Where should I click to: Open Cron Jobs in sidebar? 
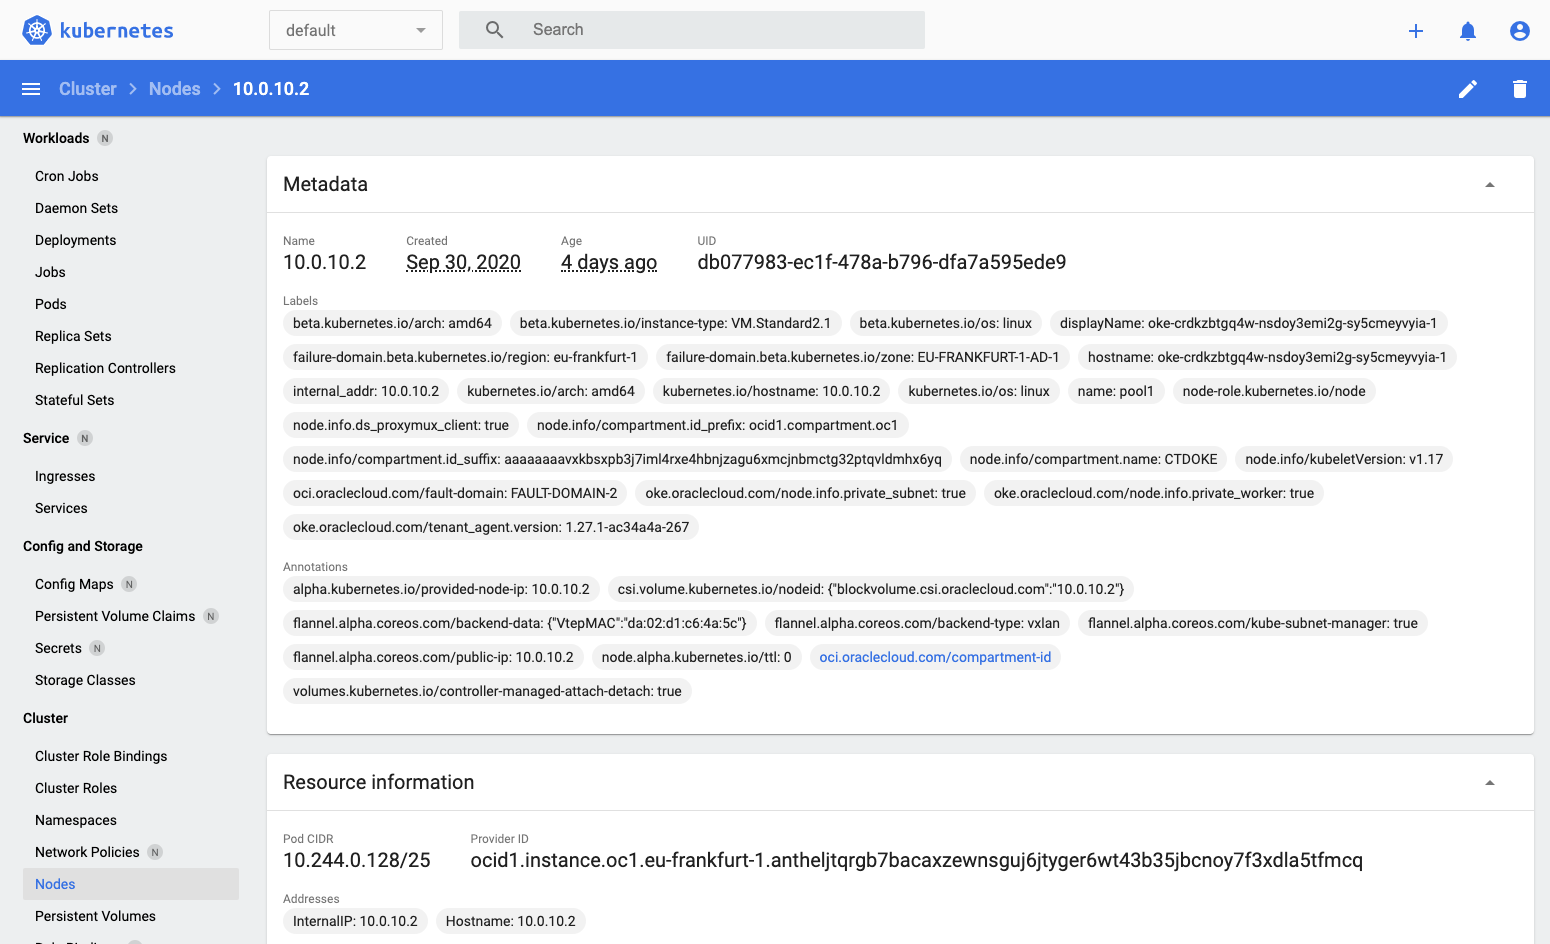pos(67,176)
